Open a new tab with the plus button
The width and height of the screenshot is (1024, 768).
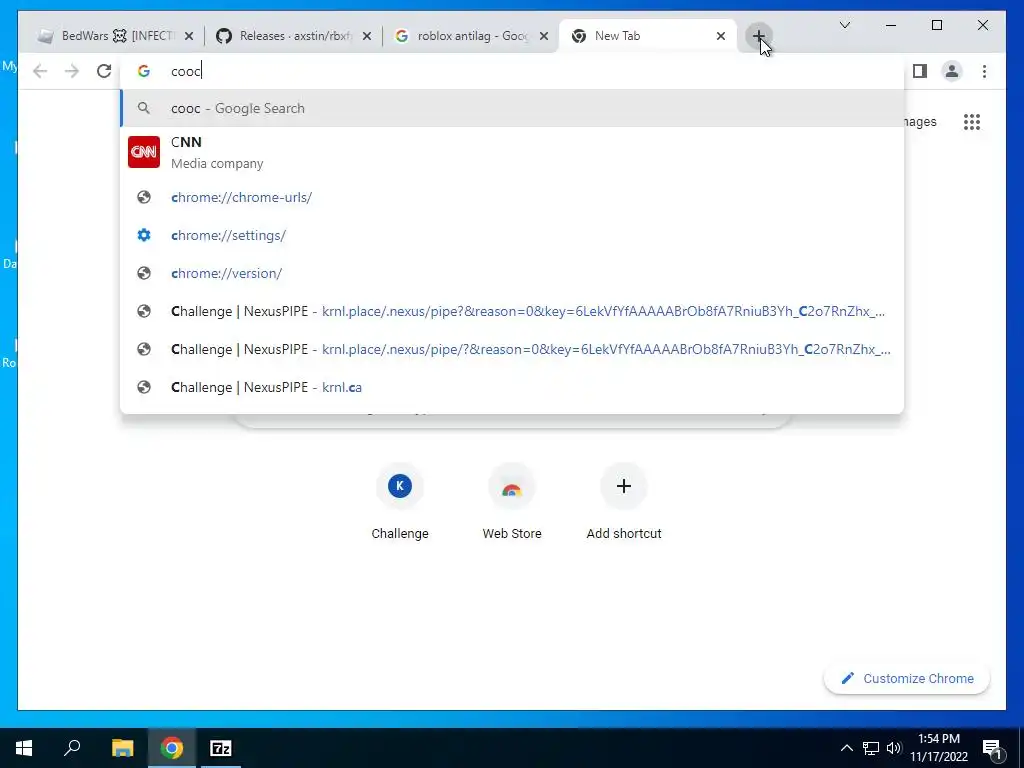pos(758,36)
